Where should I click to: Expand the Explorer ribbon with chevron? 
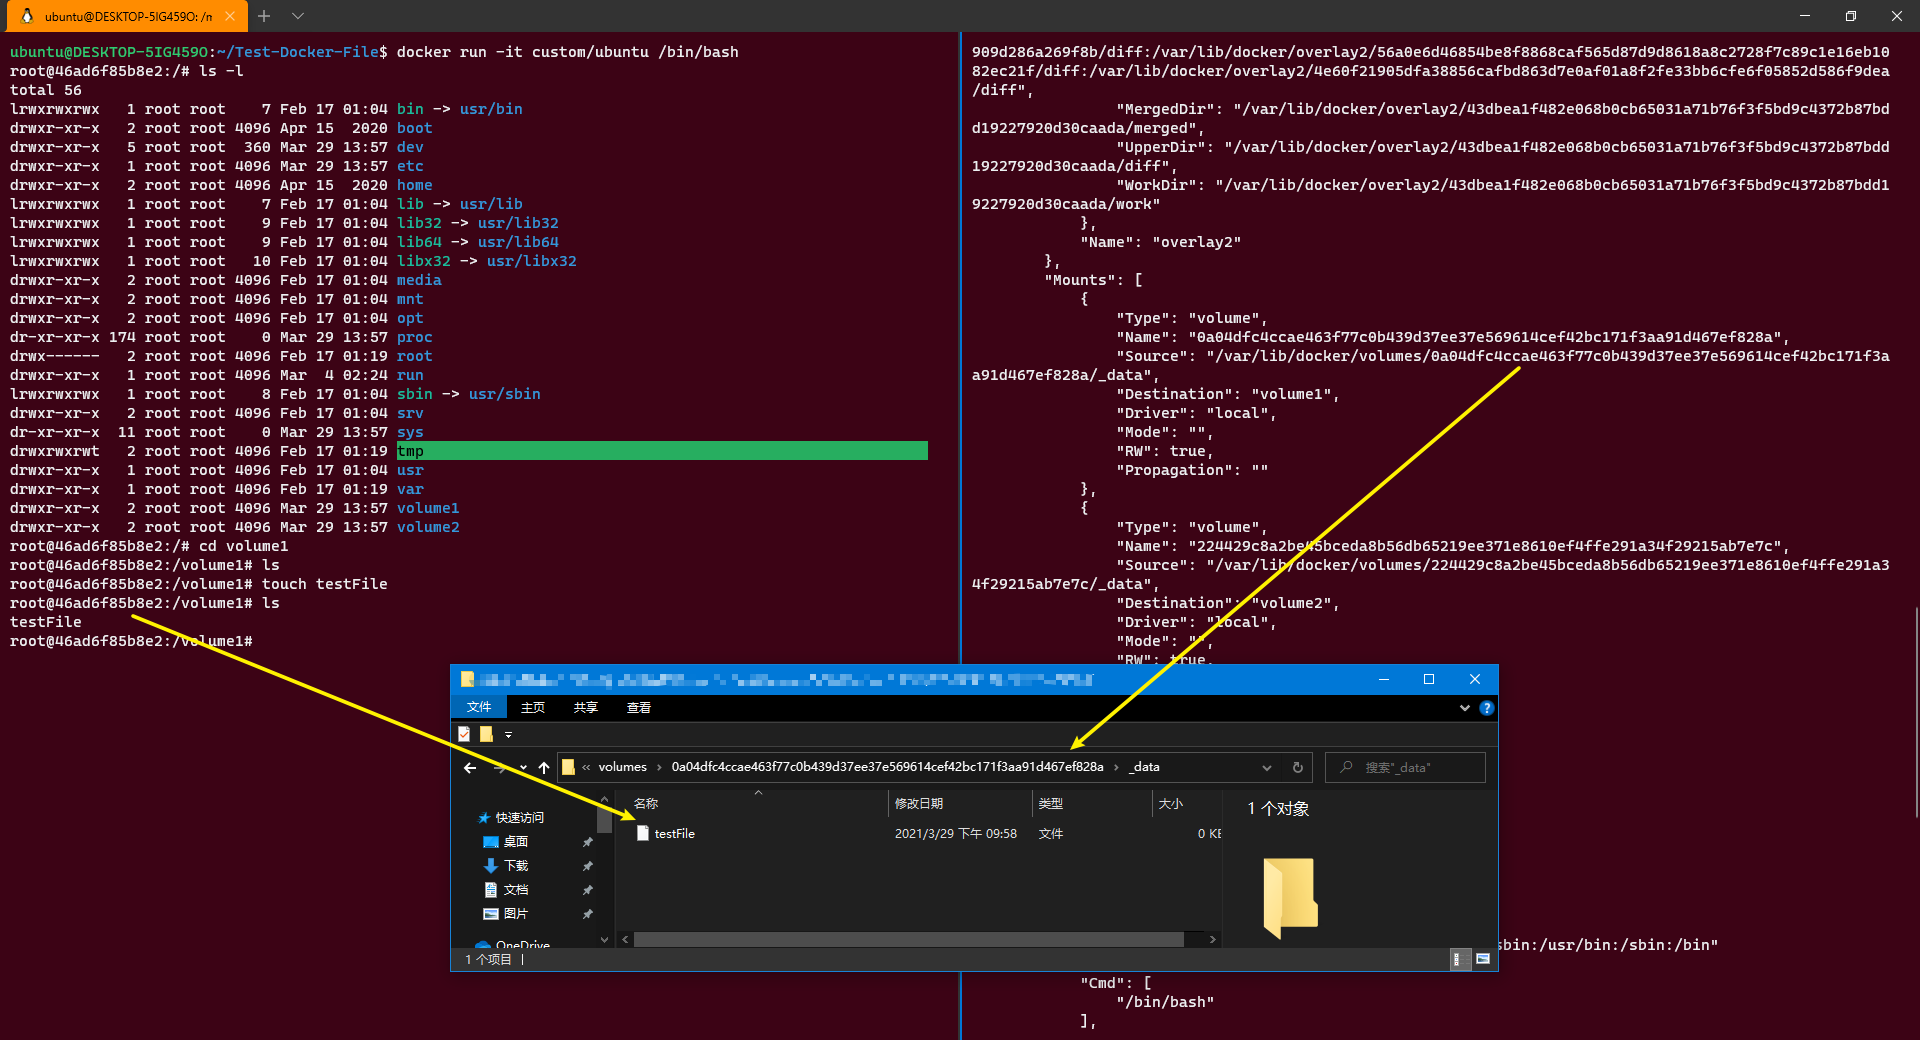[1465, 708]
